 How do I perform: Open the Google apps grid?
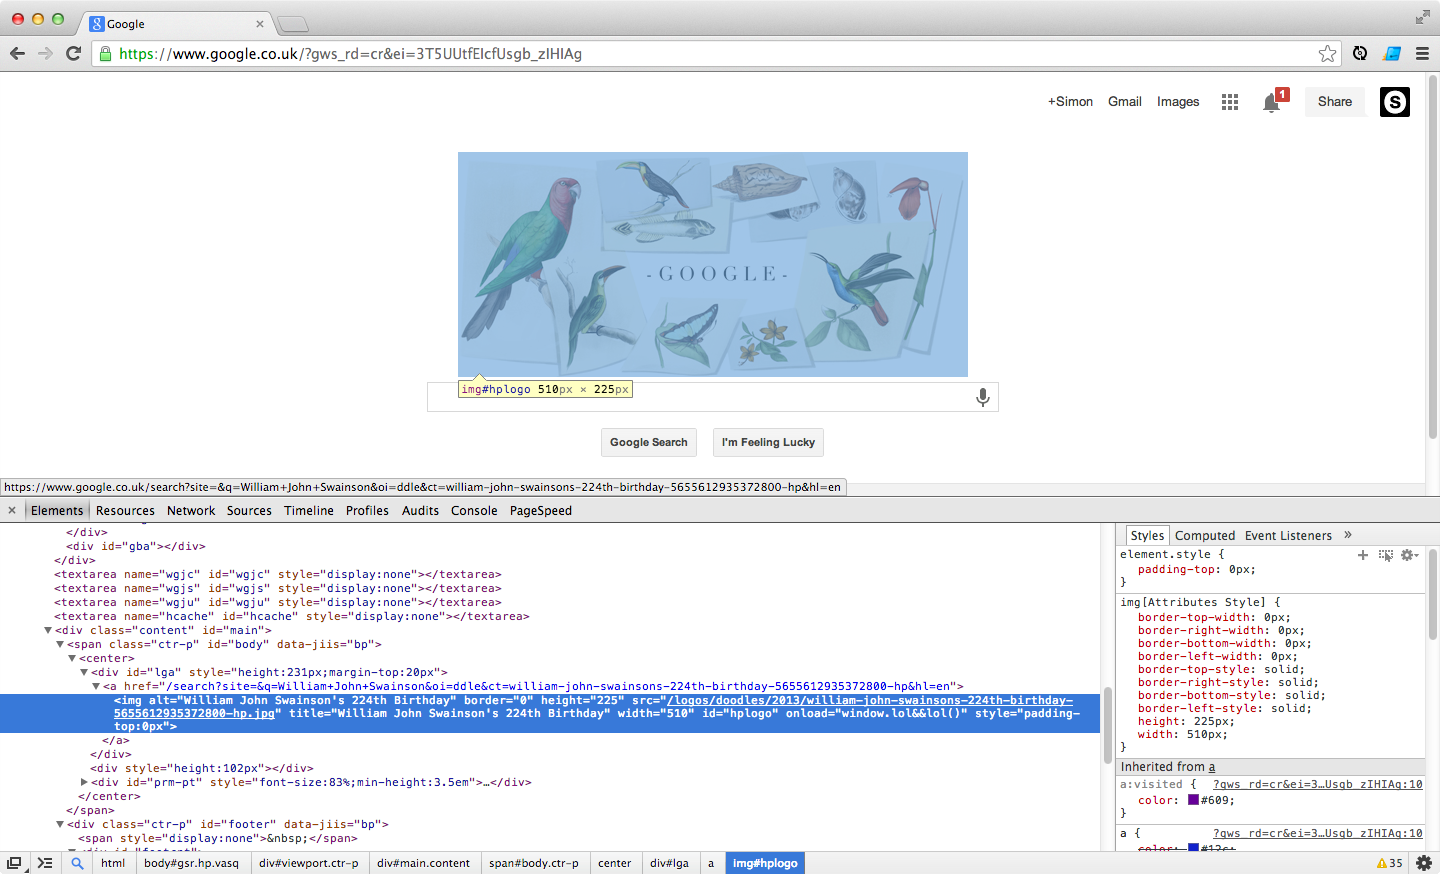(x=1230, y=102)
